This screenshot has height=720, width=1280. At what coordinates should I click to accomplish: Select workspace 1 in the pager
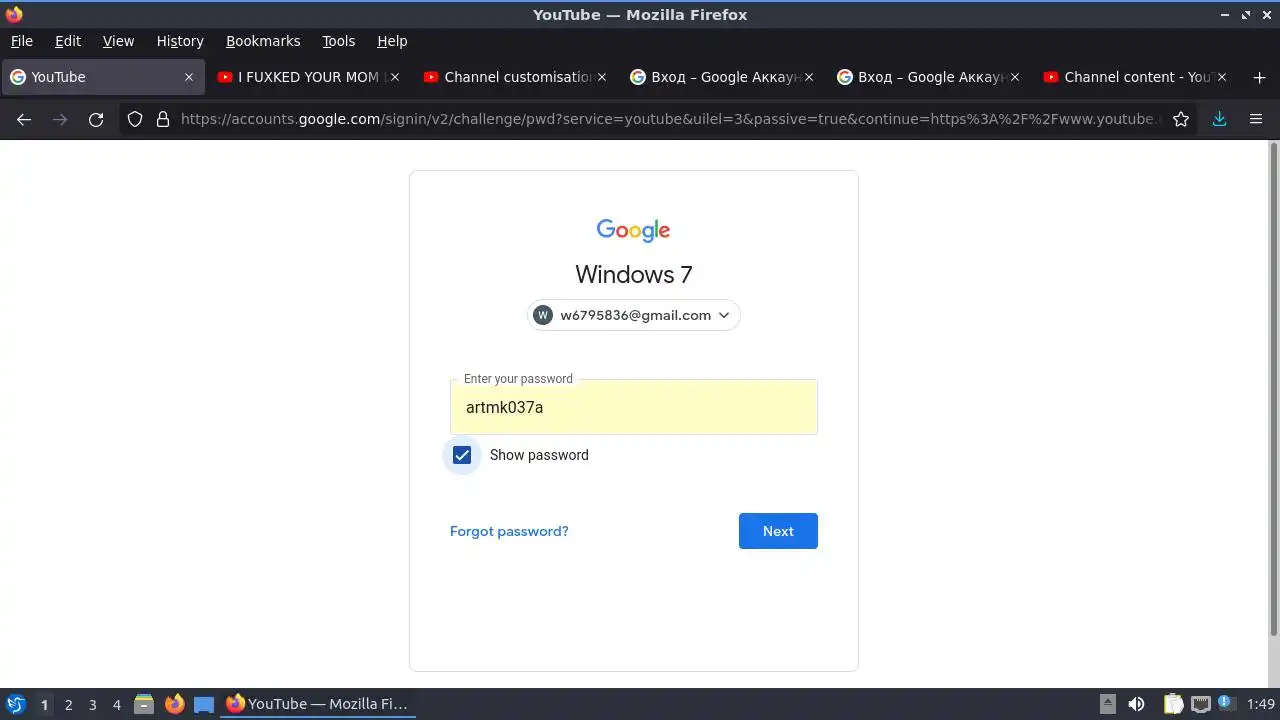pos(44,704)
